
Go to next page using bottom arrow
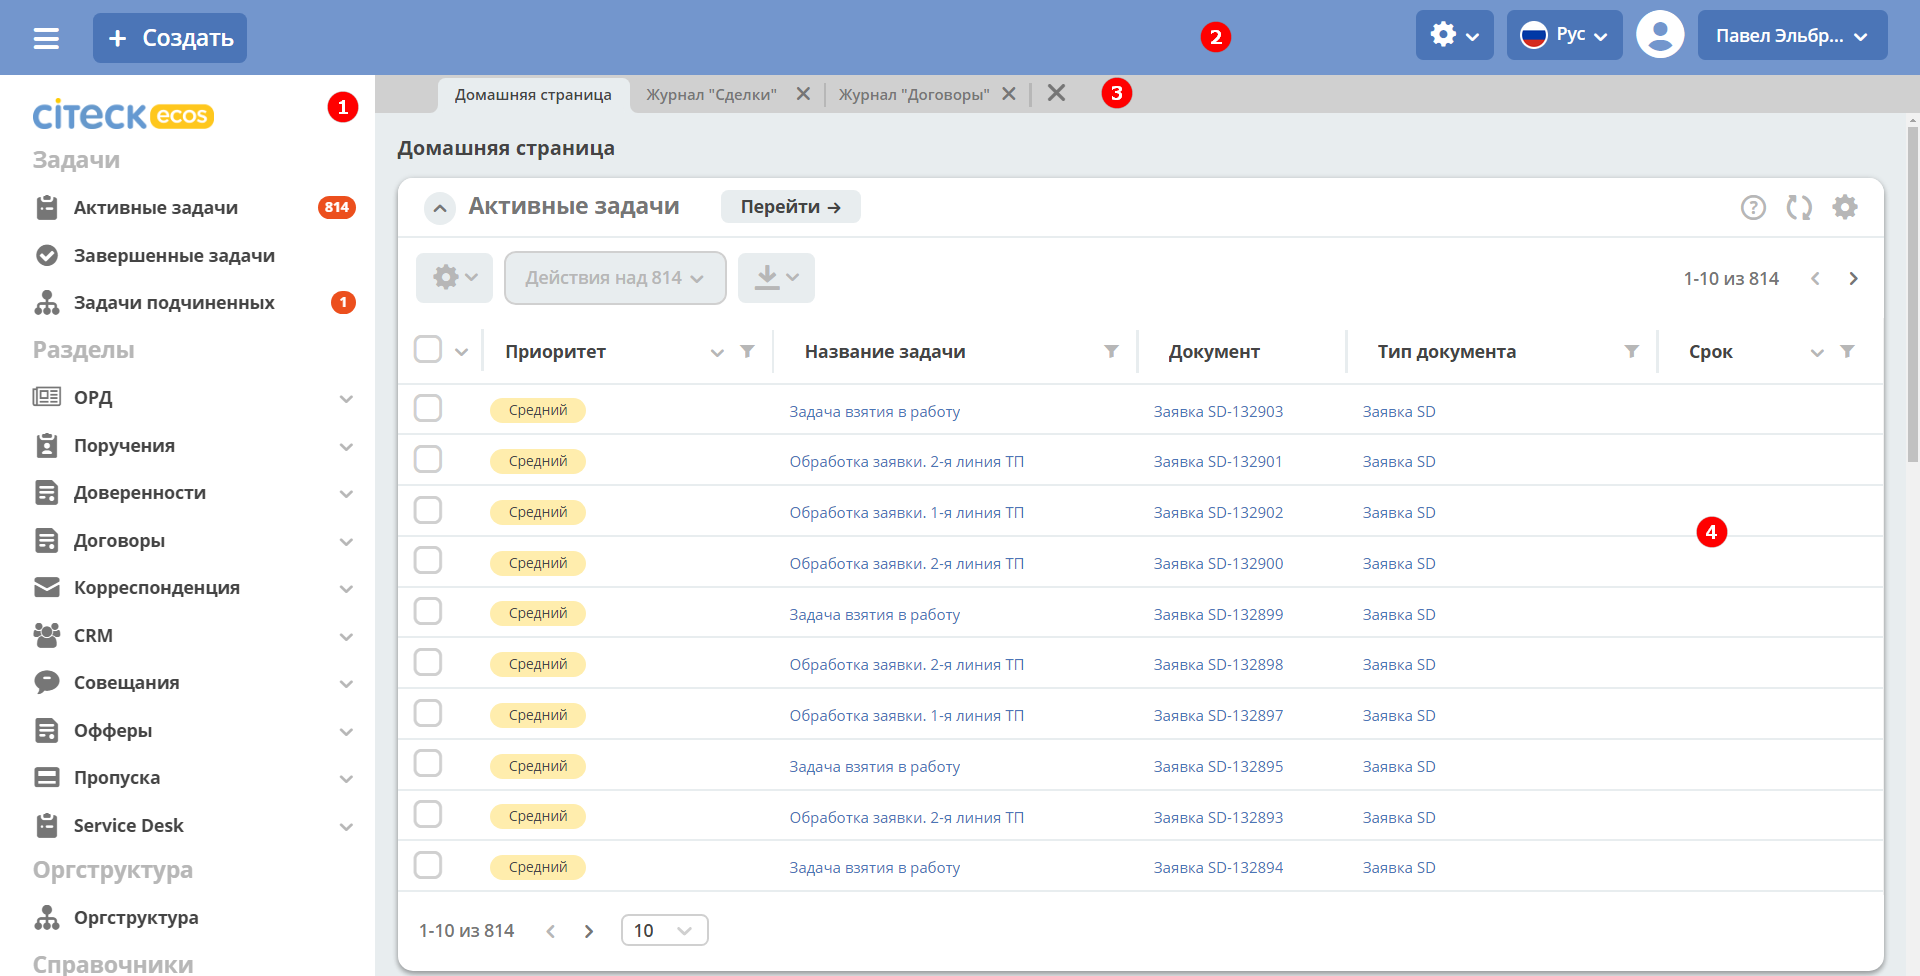coord(589,931)
